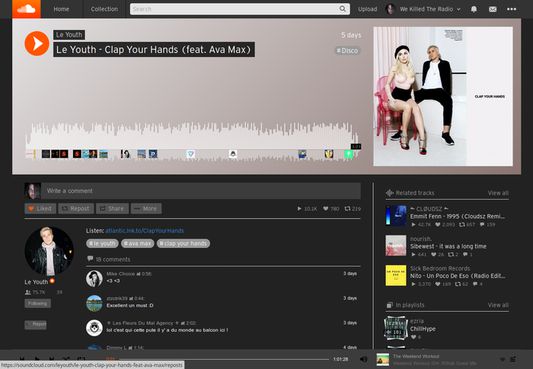Play Clap Your Hands with orange button
This screenshot has width=533, height=369.
pyautogui.click(x=37, y=43)
